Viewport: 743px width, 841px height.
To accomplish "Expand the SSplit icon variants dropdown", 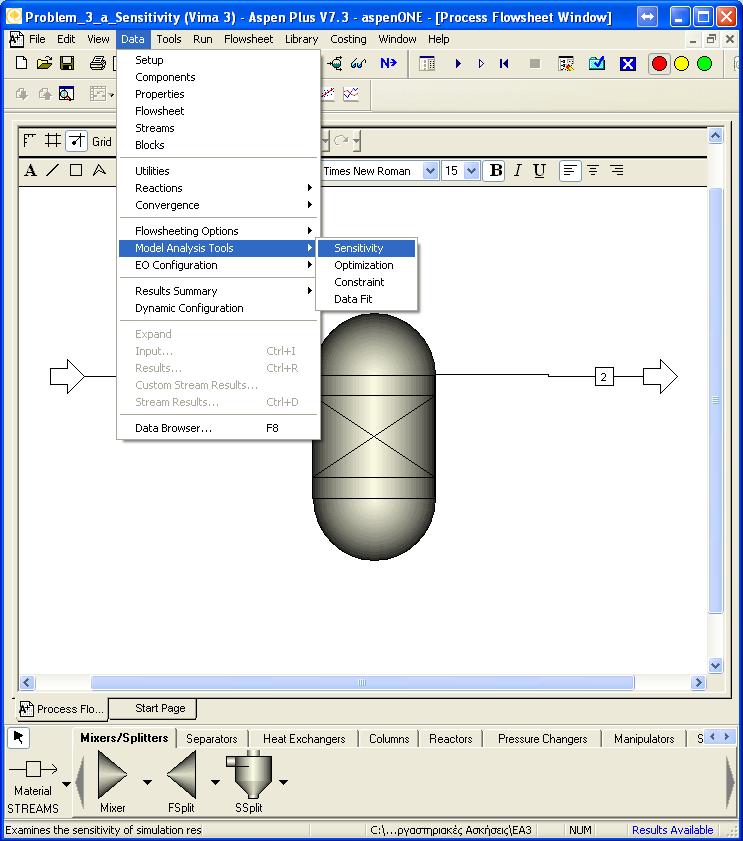I will [283, 782].
